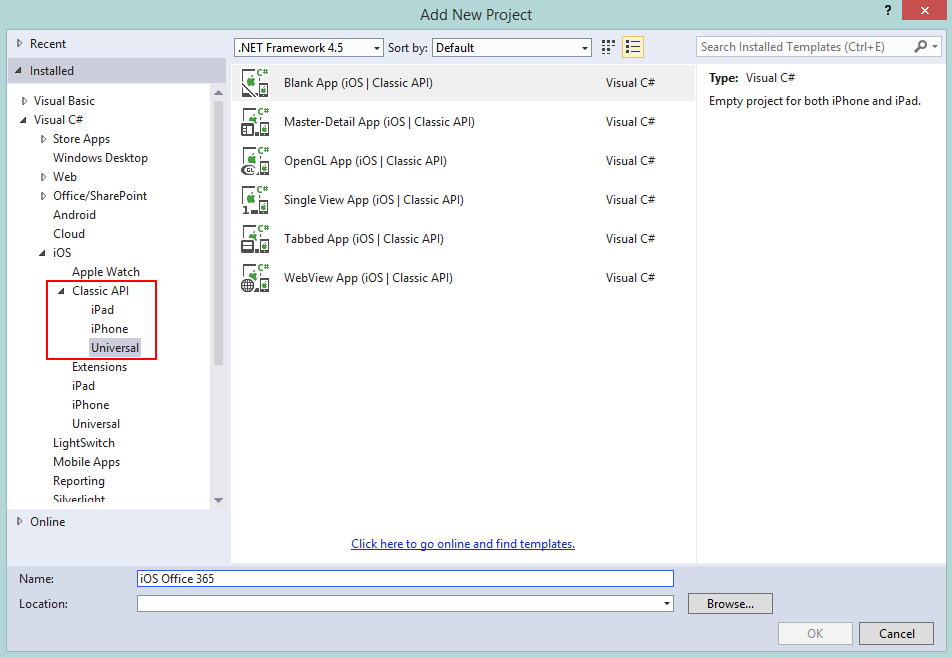Screen dimensions: 952x658
Task: Select OpenGL App (iOS | Classic API) text
Action: [366, 161]
